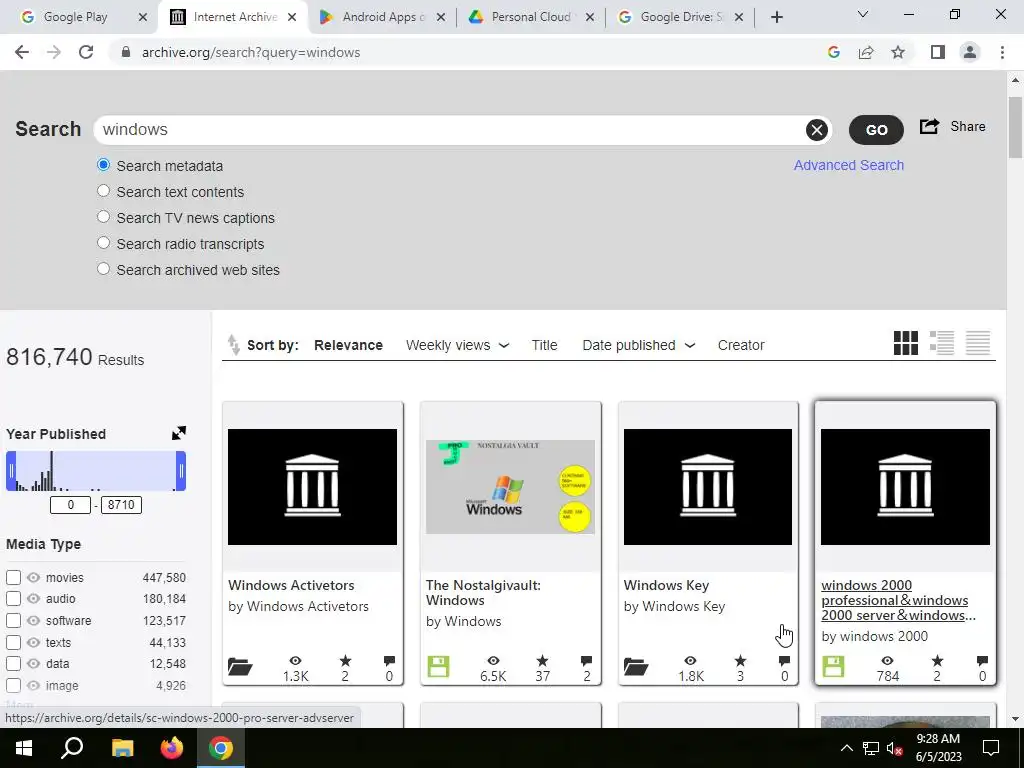Image resolution: width=1024 pixels, height=768 pixels.
Task: Select Search TV news captions option
Action: tap(103, 217)
